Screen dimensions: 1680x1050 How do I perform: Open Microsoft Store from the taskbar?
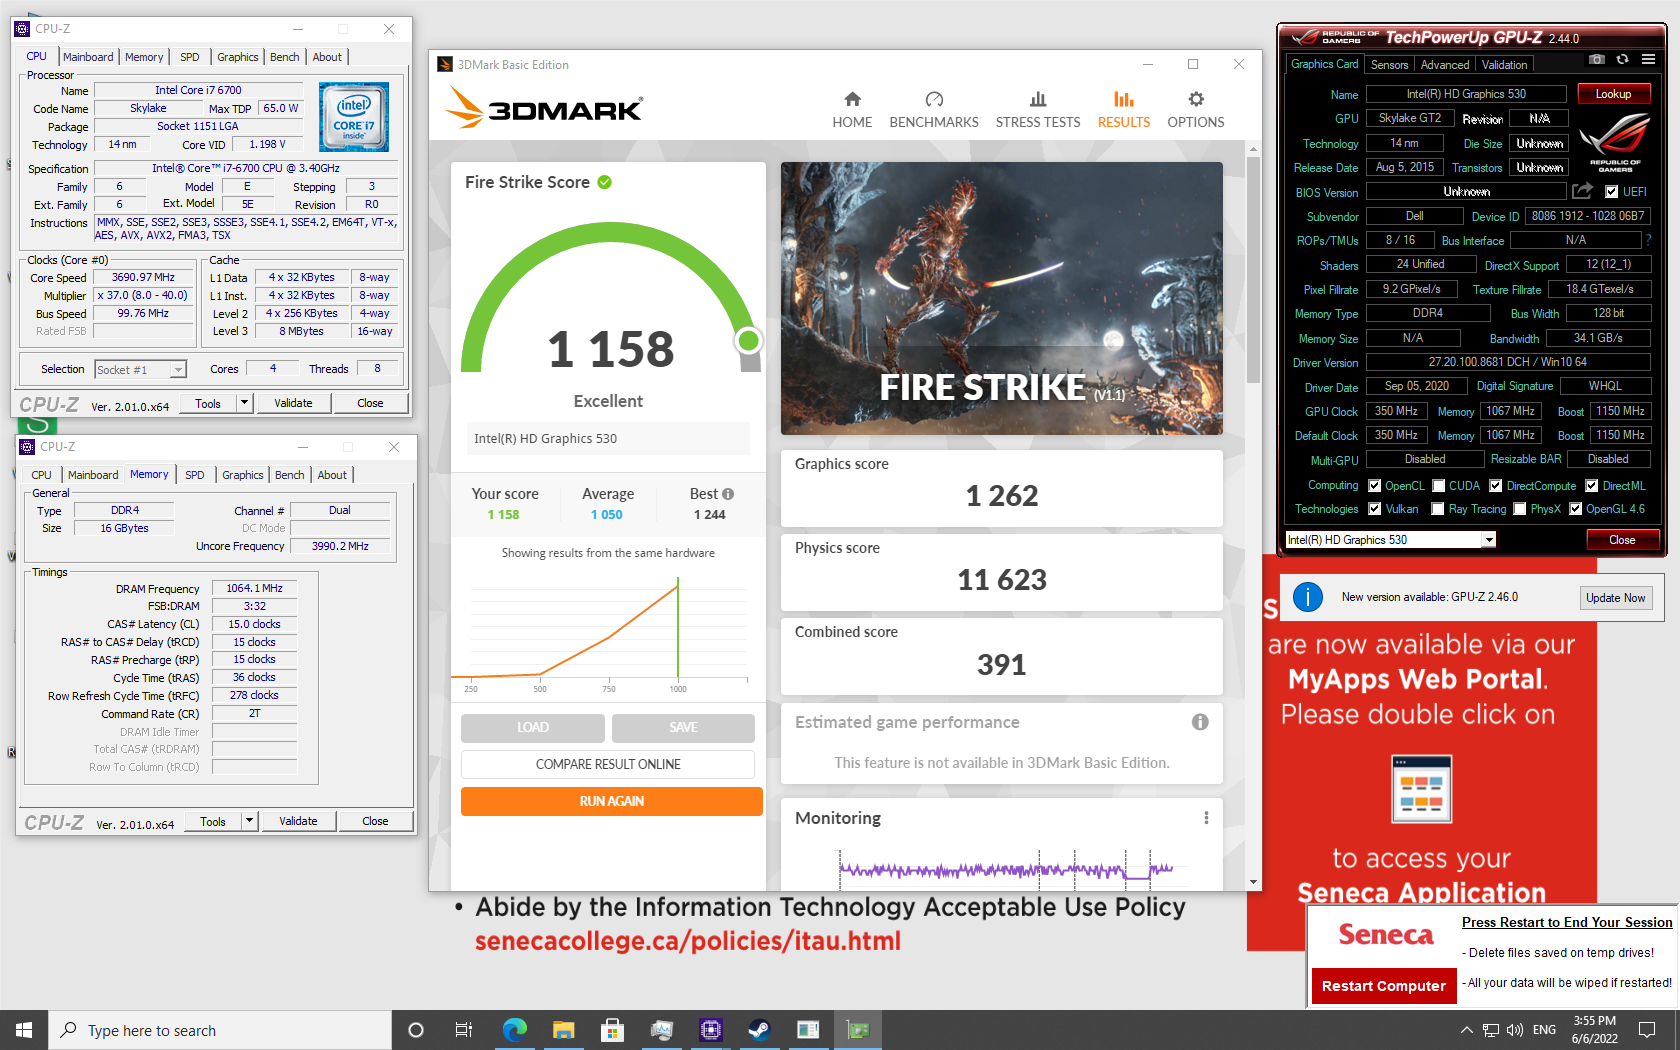(x=612, y=1030)
